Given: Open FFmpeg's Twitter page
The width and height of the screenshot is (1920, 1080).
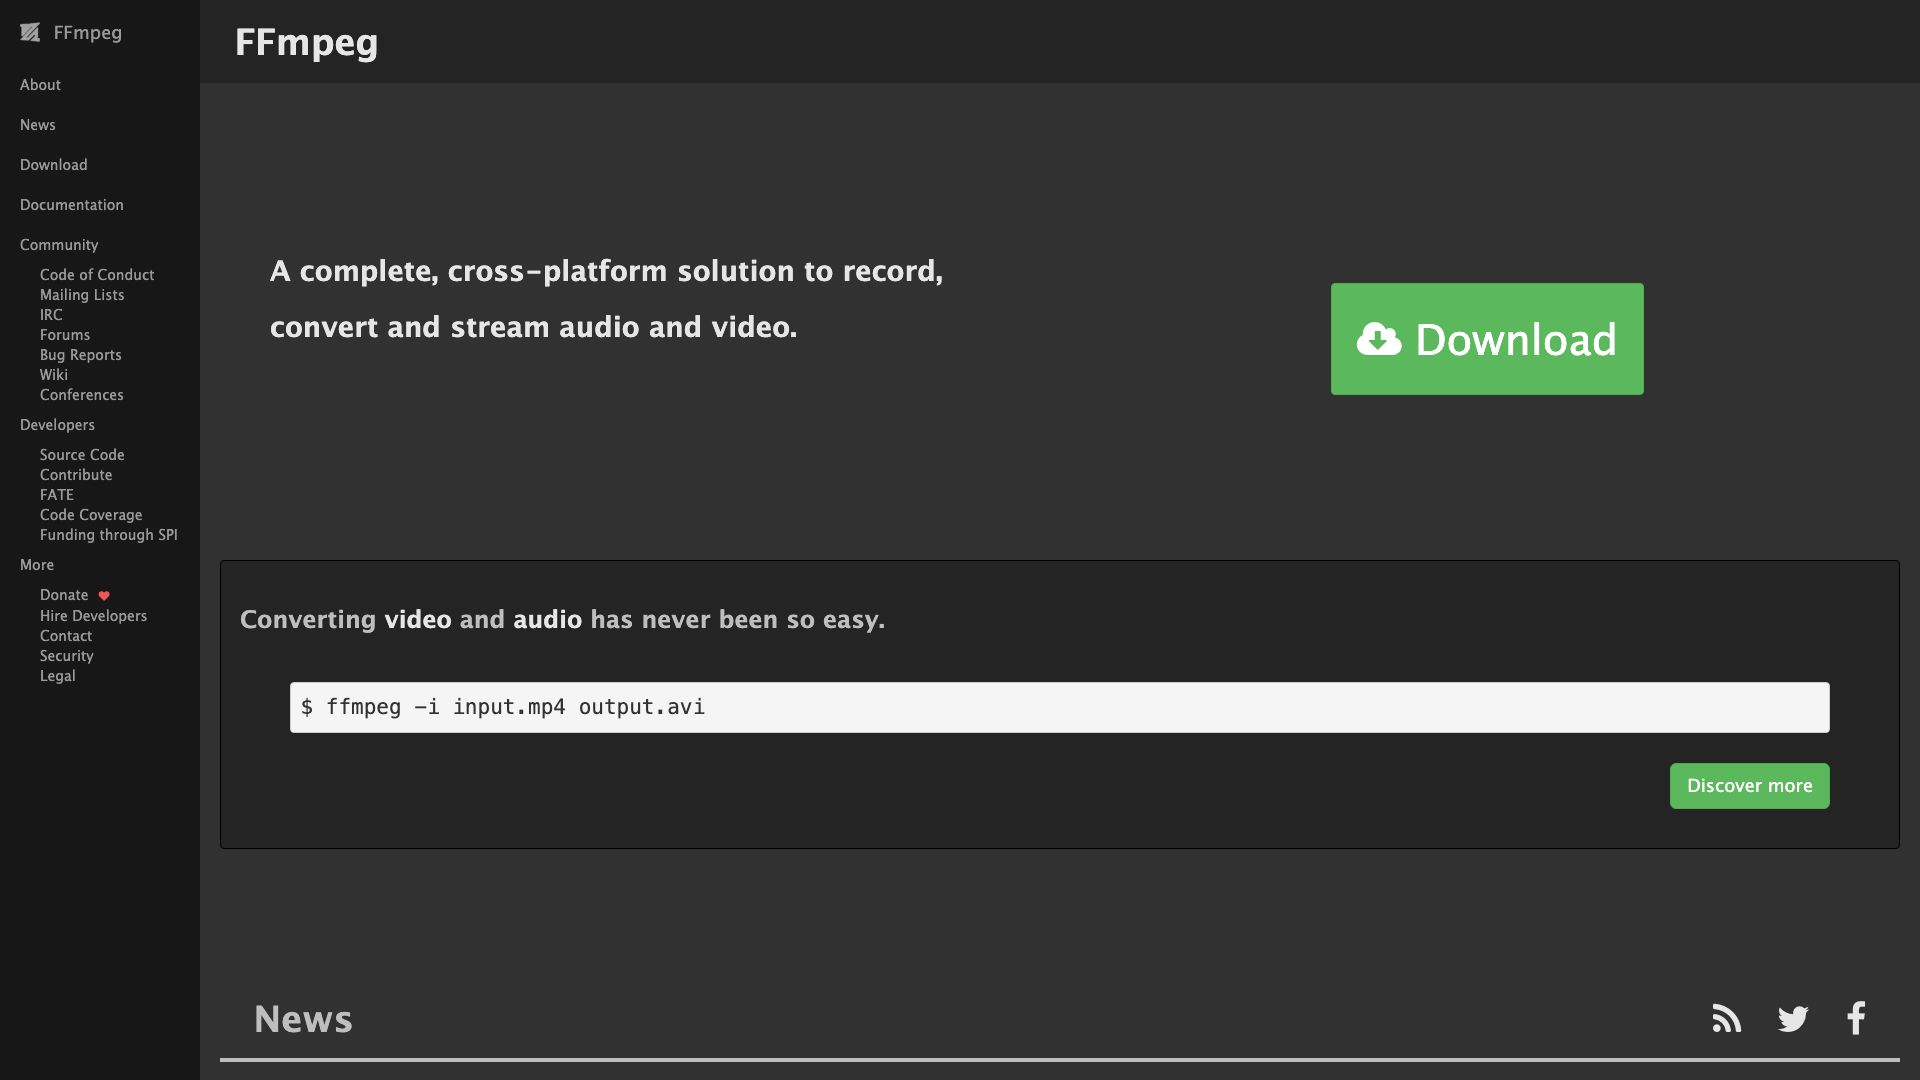Looking at the screenshot, I should tap(1792, 1018).
